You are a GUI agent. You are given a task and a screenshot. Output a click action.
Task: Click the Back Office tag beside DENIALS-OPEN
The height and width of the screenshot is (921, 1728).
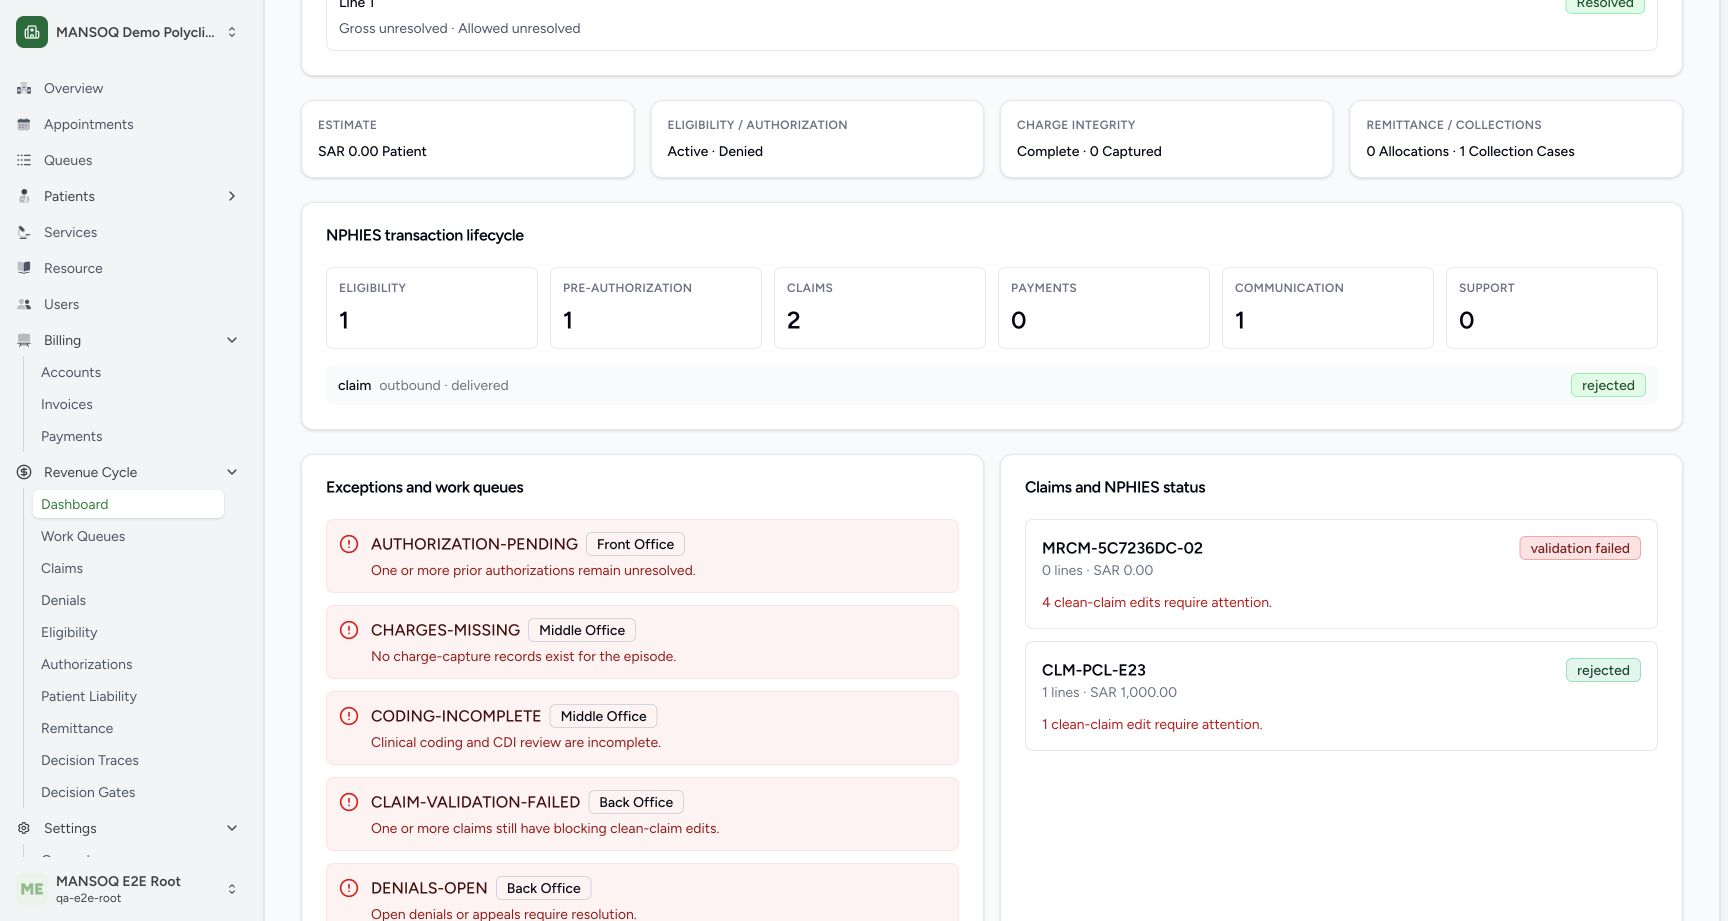pos(543,888)
